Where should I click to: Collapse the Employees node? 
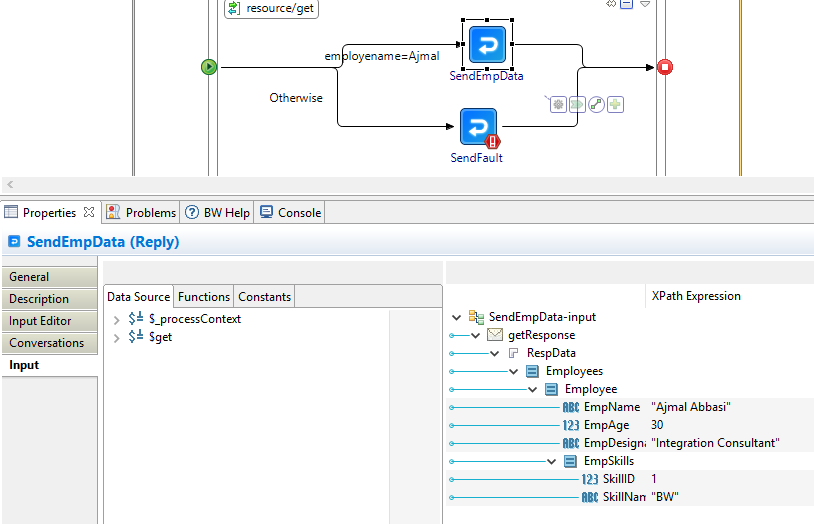pyautogui.click(x=513, y=371)
